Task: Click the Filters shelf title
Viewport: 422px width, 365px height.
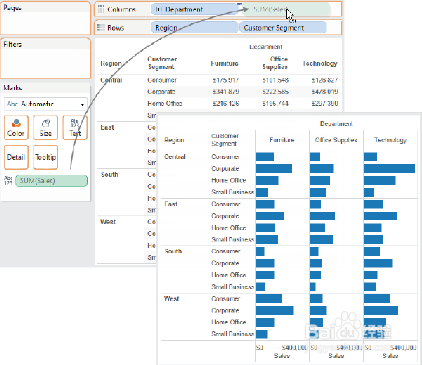Action: coord(13,44)
